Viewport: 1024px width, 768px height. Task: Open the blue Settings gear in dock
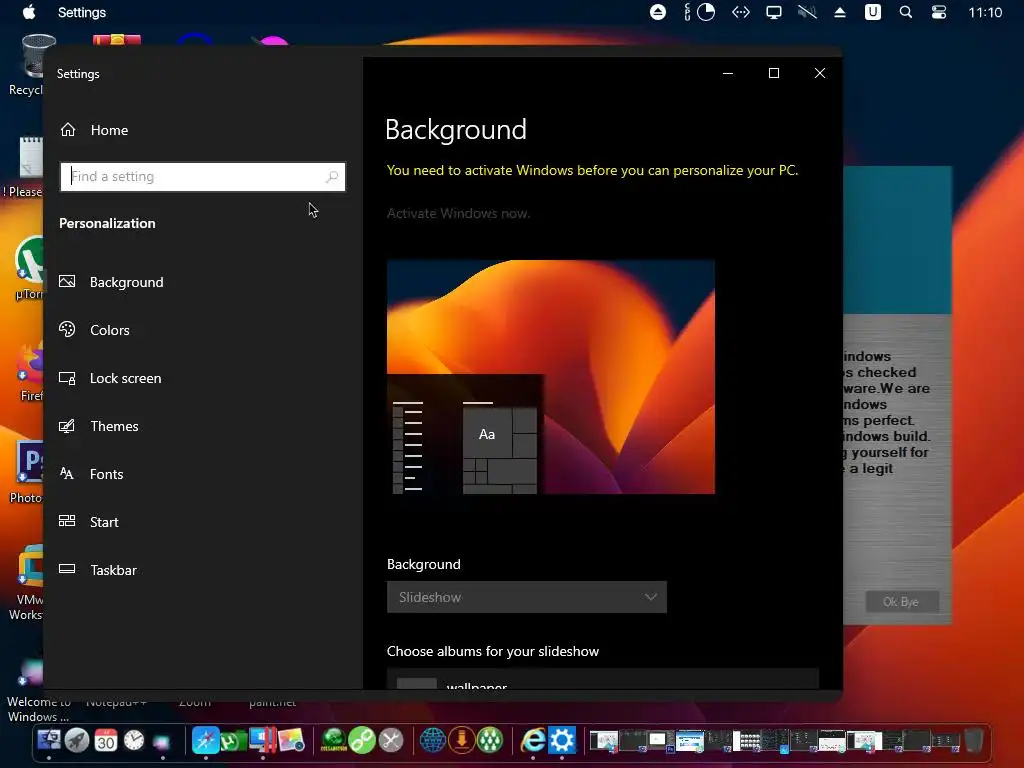pyautogui.click(x=562, y=741)
